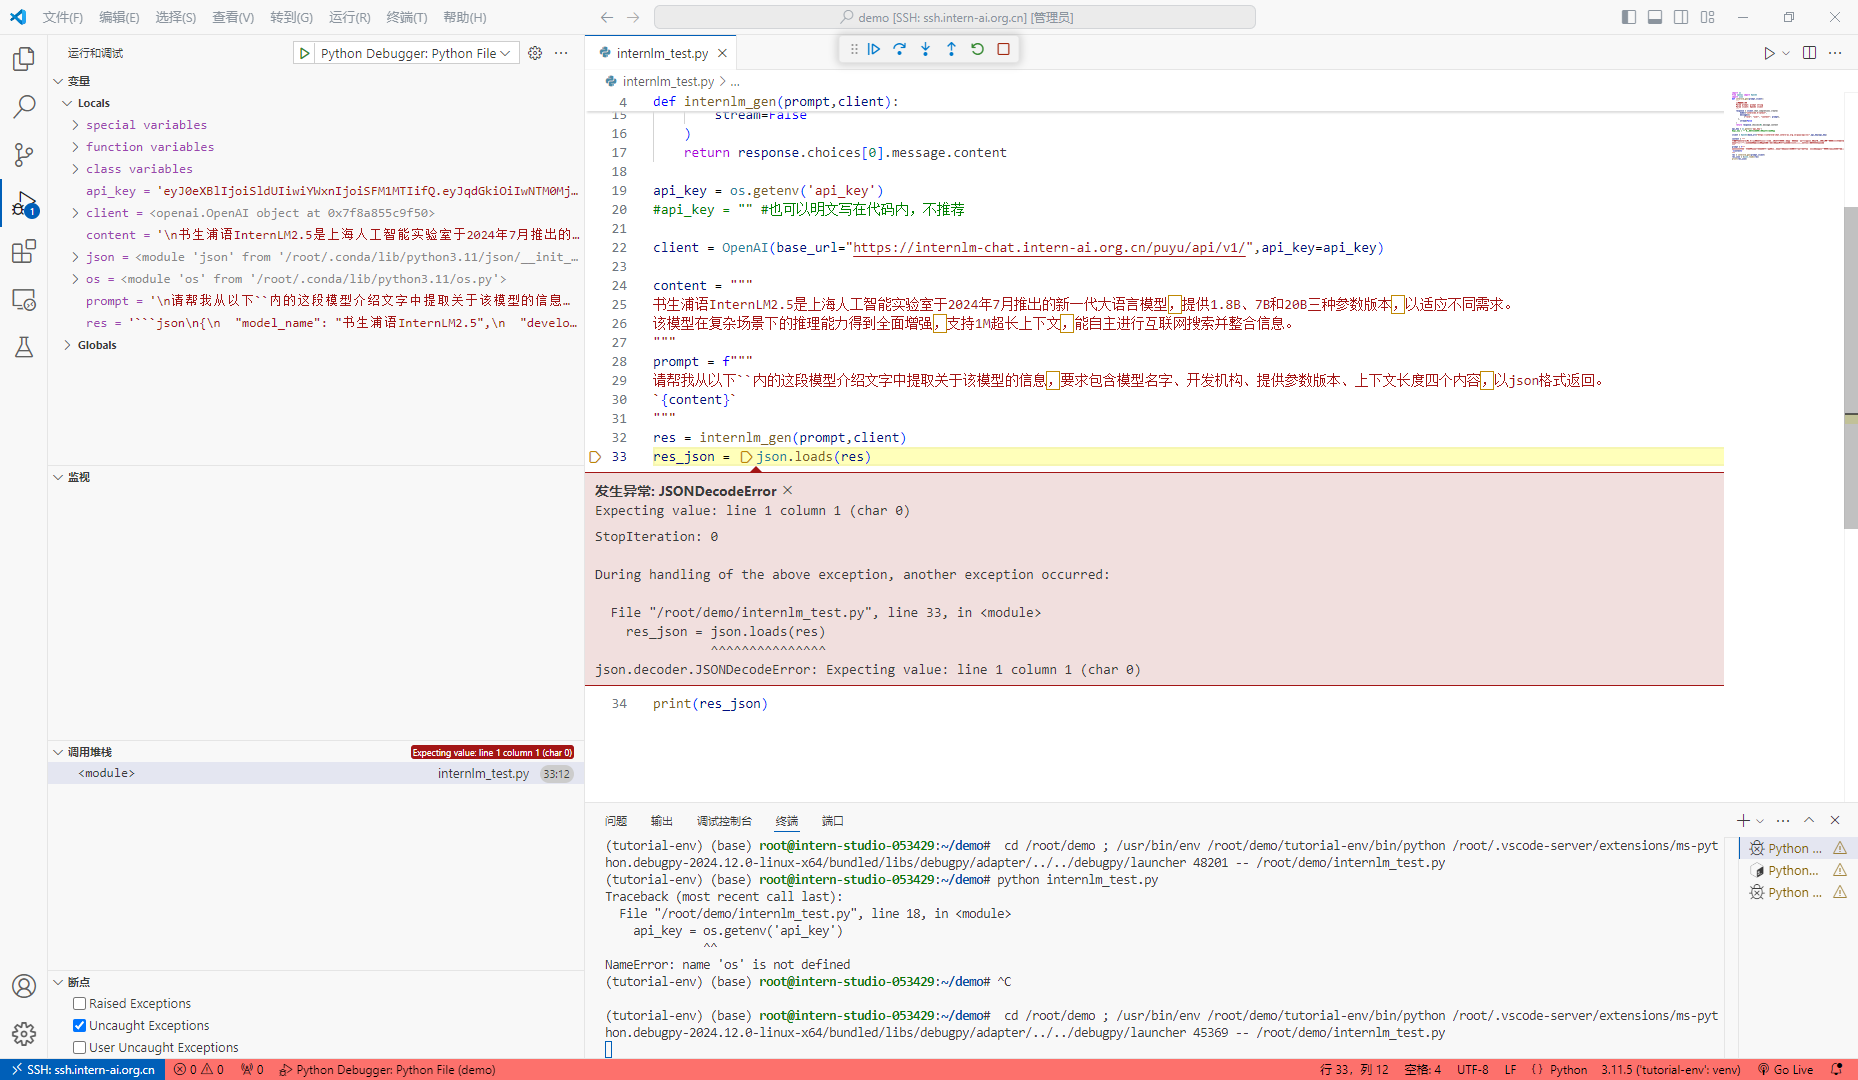Switch to 调试控制台 panel tab
This screenshot has width=1858, height=1080.
click(724, 821)
